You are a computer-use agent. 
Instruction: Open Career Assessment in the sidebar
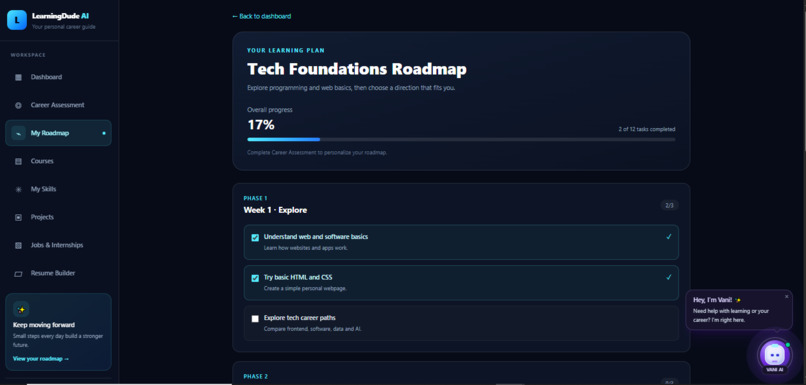(58, 105)
